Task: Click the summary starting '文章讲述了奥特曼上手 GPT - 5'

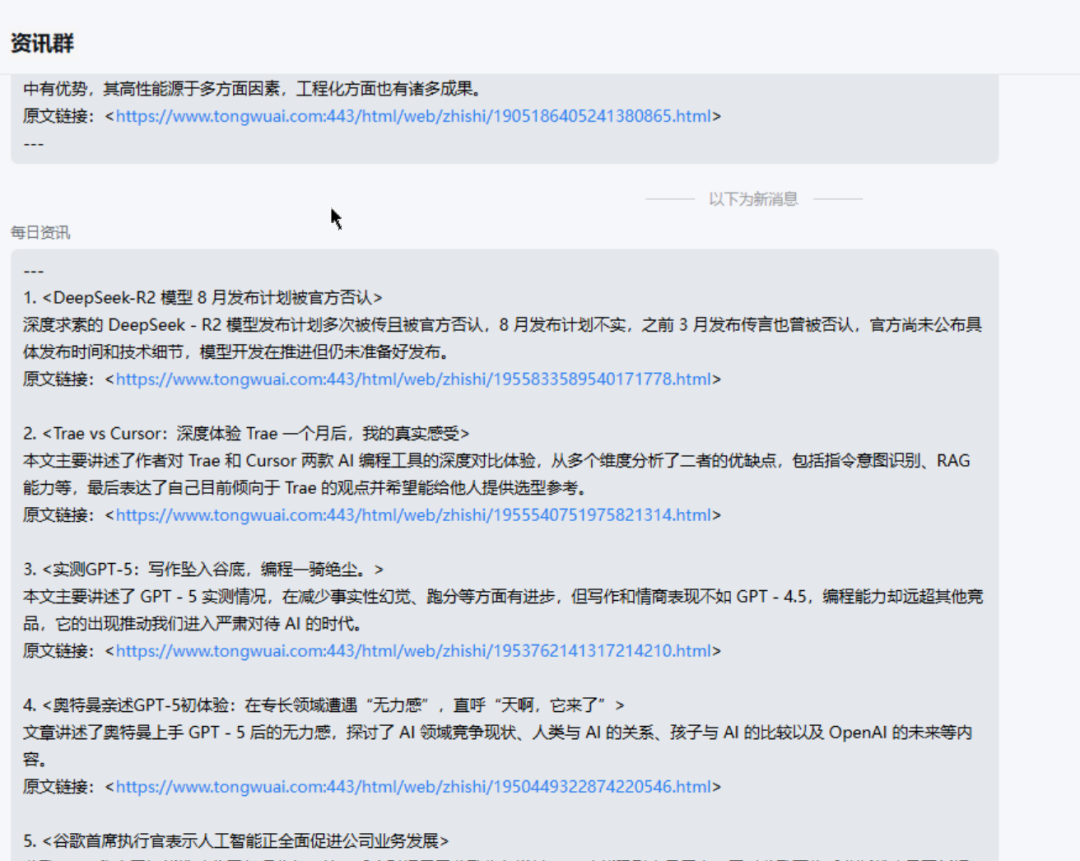Action: click(x=497, y=745)
